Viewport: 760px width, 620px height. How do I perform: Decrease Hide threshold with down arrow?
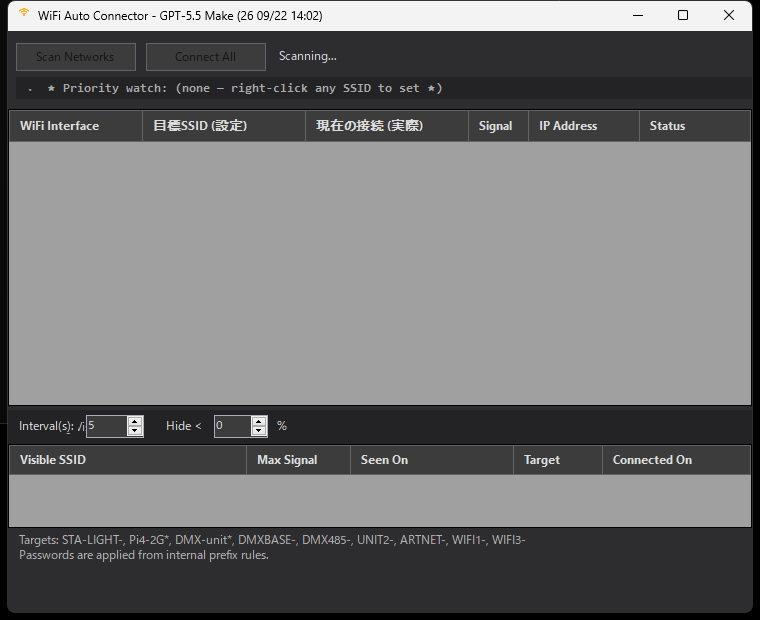[259, 431]
